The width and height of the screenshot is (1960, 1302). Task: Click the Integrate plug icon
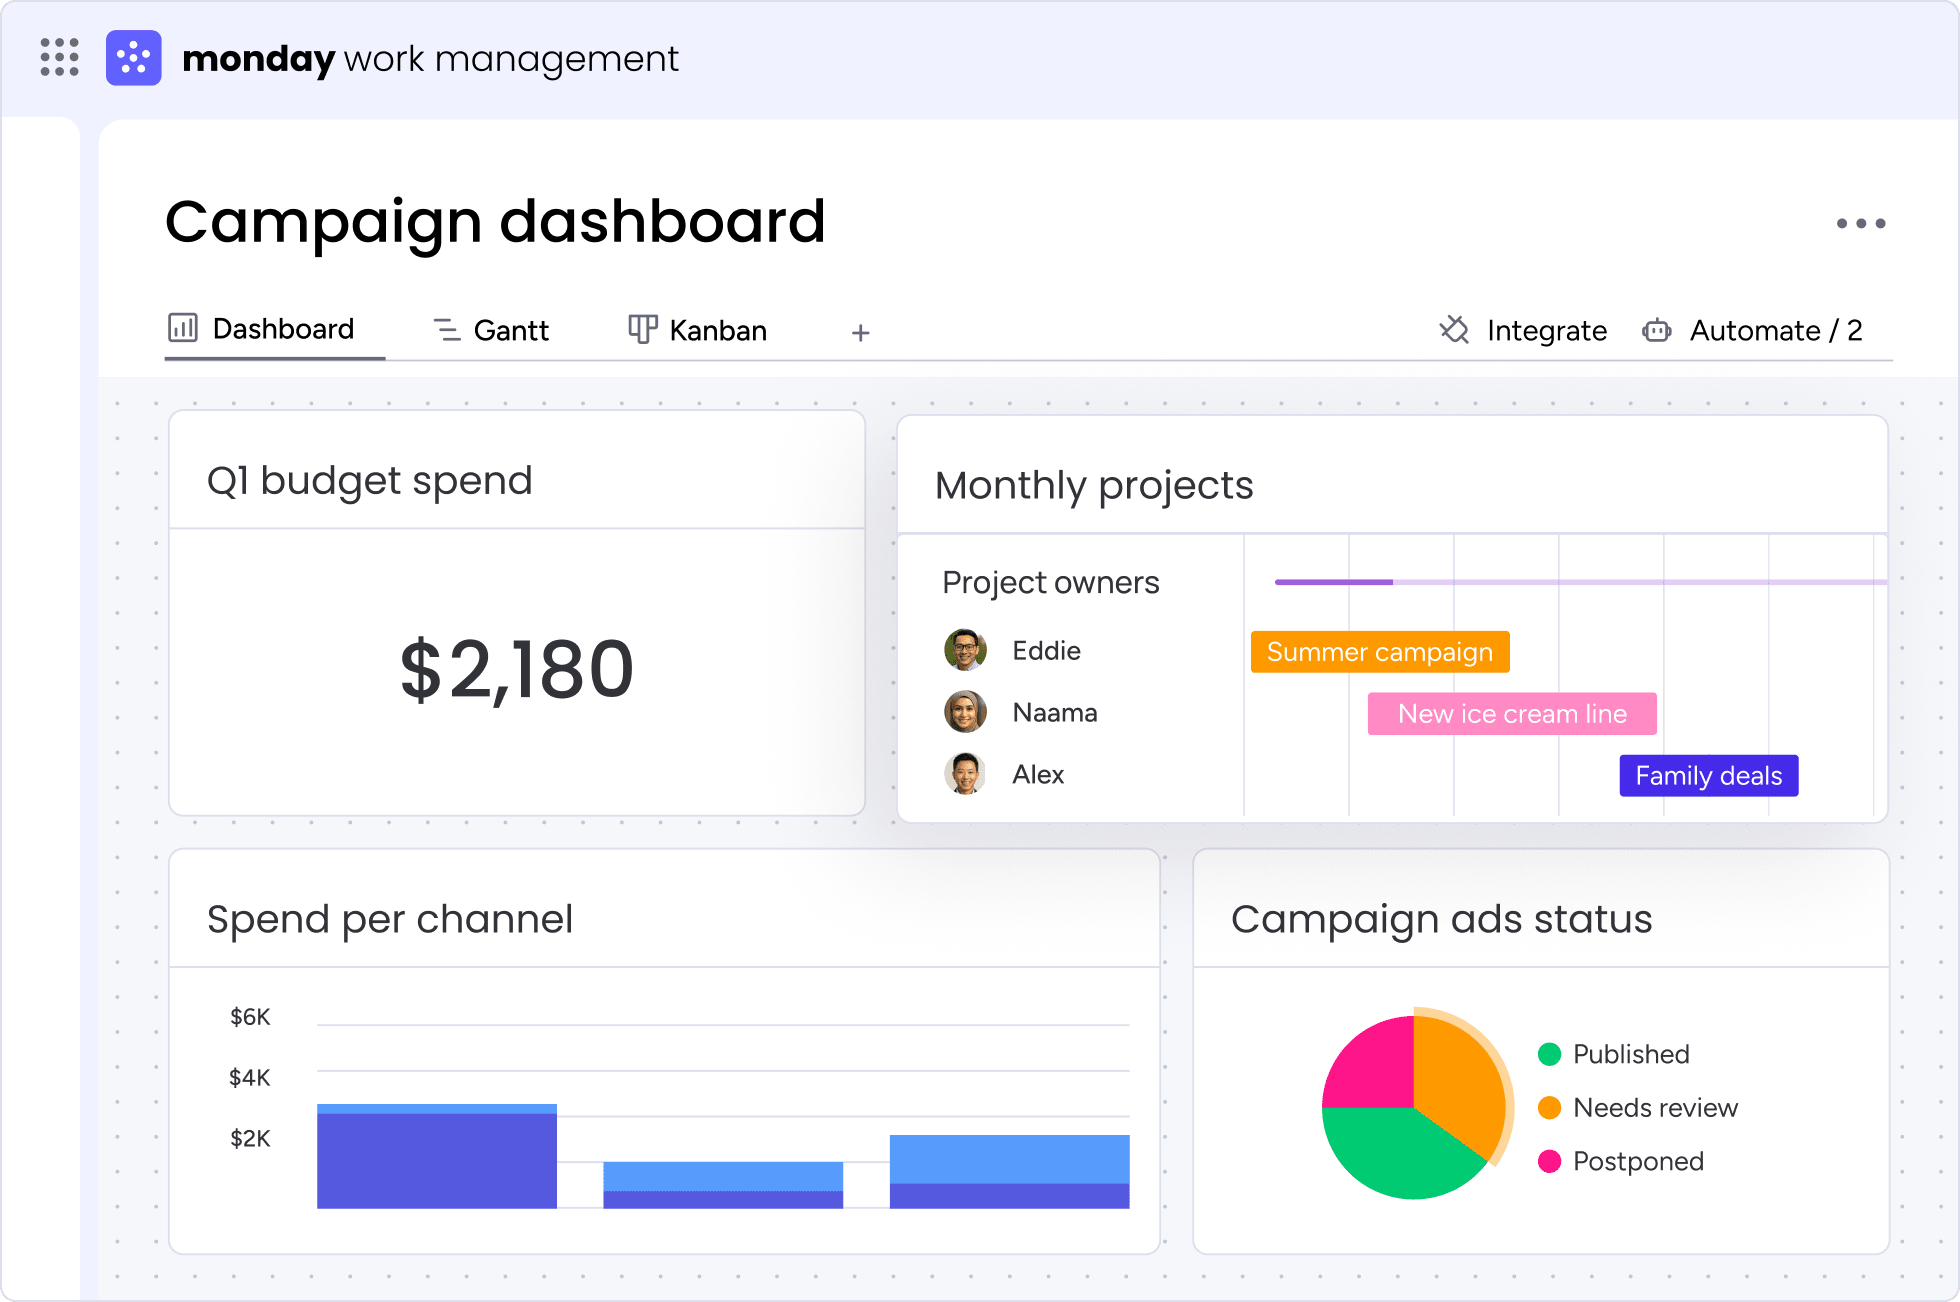pyautogui.click(x=1454, y=330)
